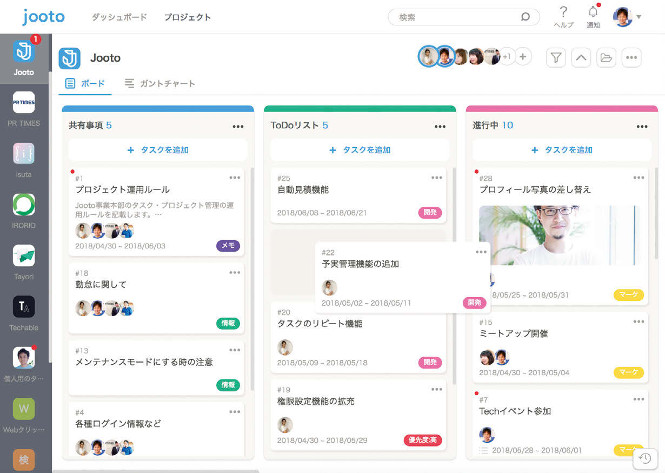Open options for card プロフィール写真の差し替え
The width and height of the screenshot is (665, 473).
click(639, 177)
